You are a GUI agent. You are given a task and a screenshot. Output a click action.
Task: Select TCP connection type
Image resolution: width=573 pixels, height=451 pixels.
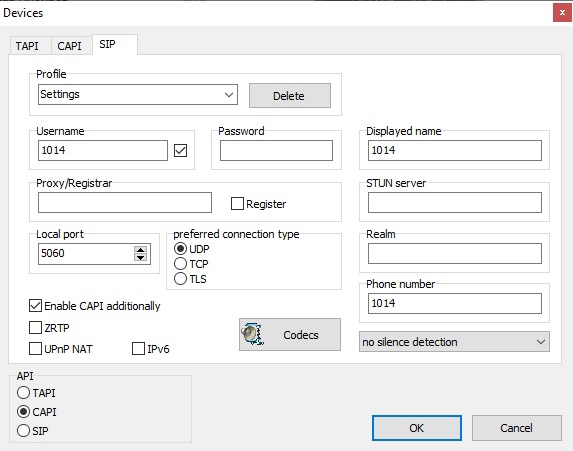pyautogui.click(x=180, y=264)
